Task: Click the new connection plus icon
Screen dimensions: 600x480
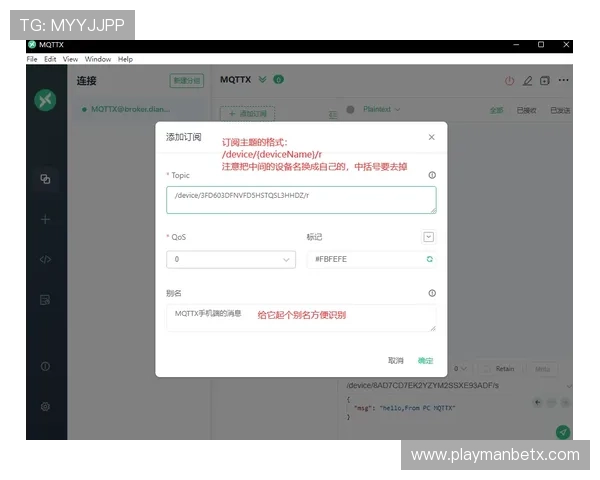Action: [45, 219]
